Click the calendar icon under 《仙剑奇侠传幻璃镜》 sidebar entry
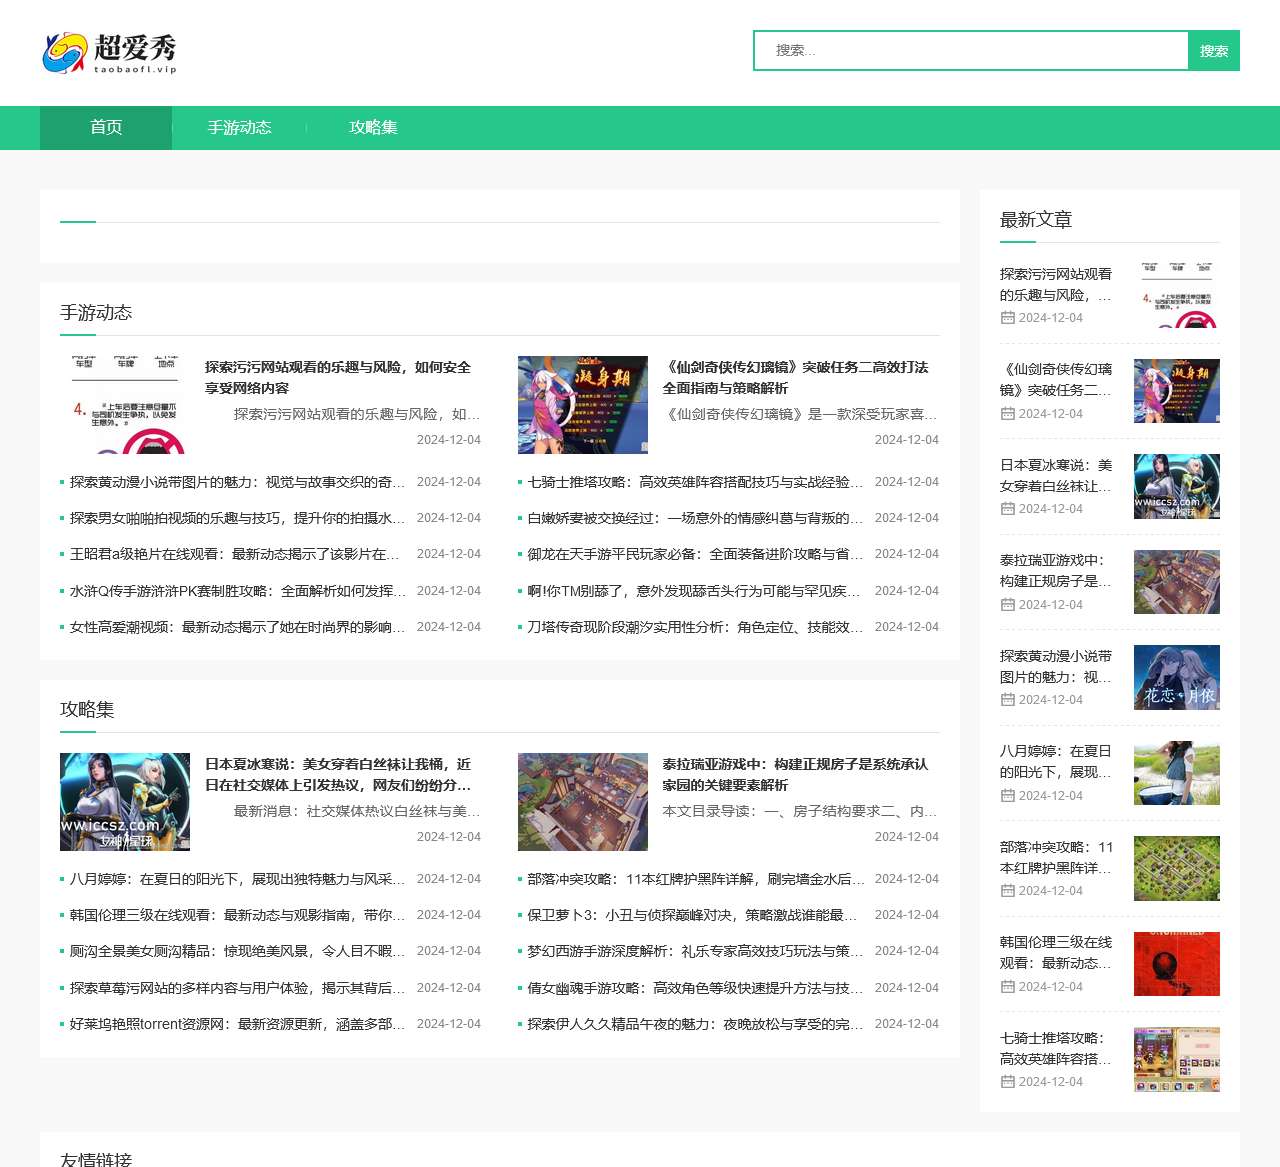Screen dimensions: 1280x1167 (1007, 413)
